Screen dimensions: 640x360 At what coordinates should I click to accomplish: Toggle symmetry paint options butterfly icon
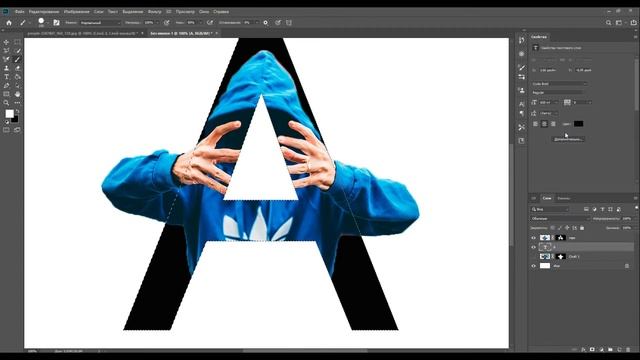click(x=289, y=23)
